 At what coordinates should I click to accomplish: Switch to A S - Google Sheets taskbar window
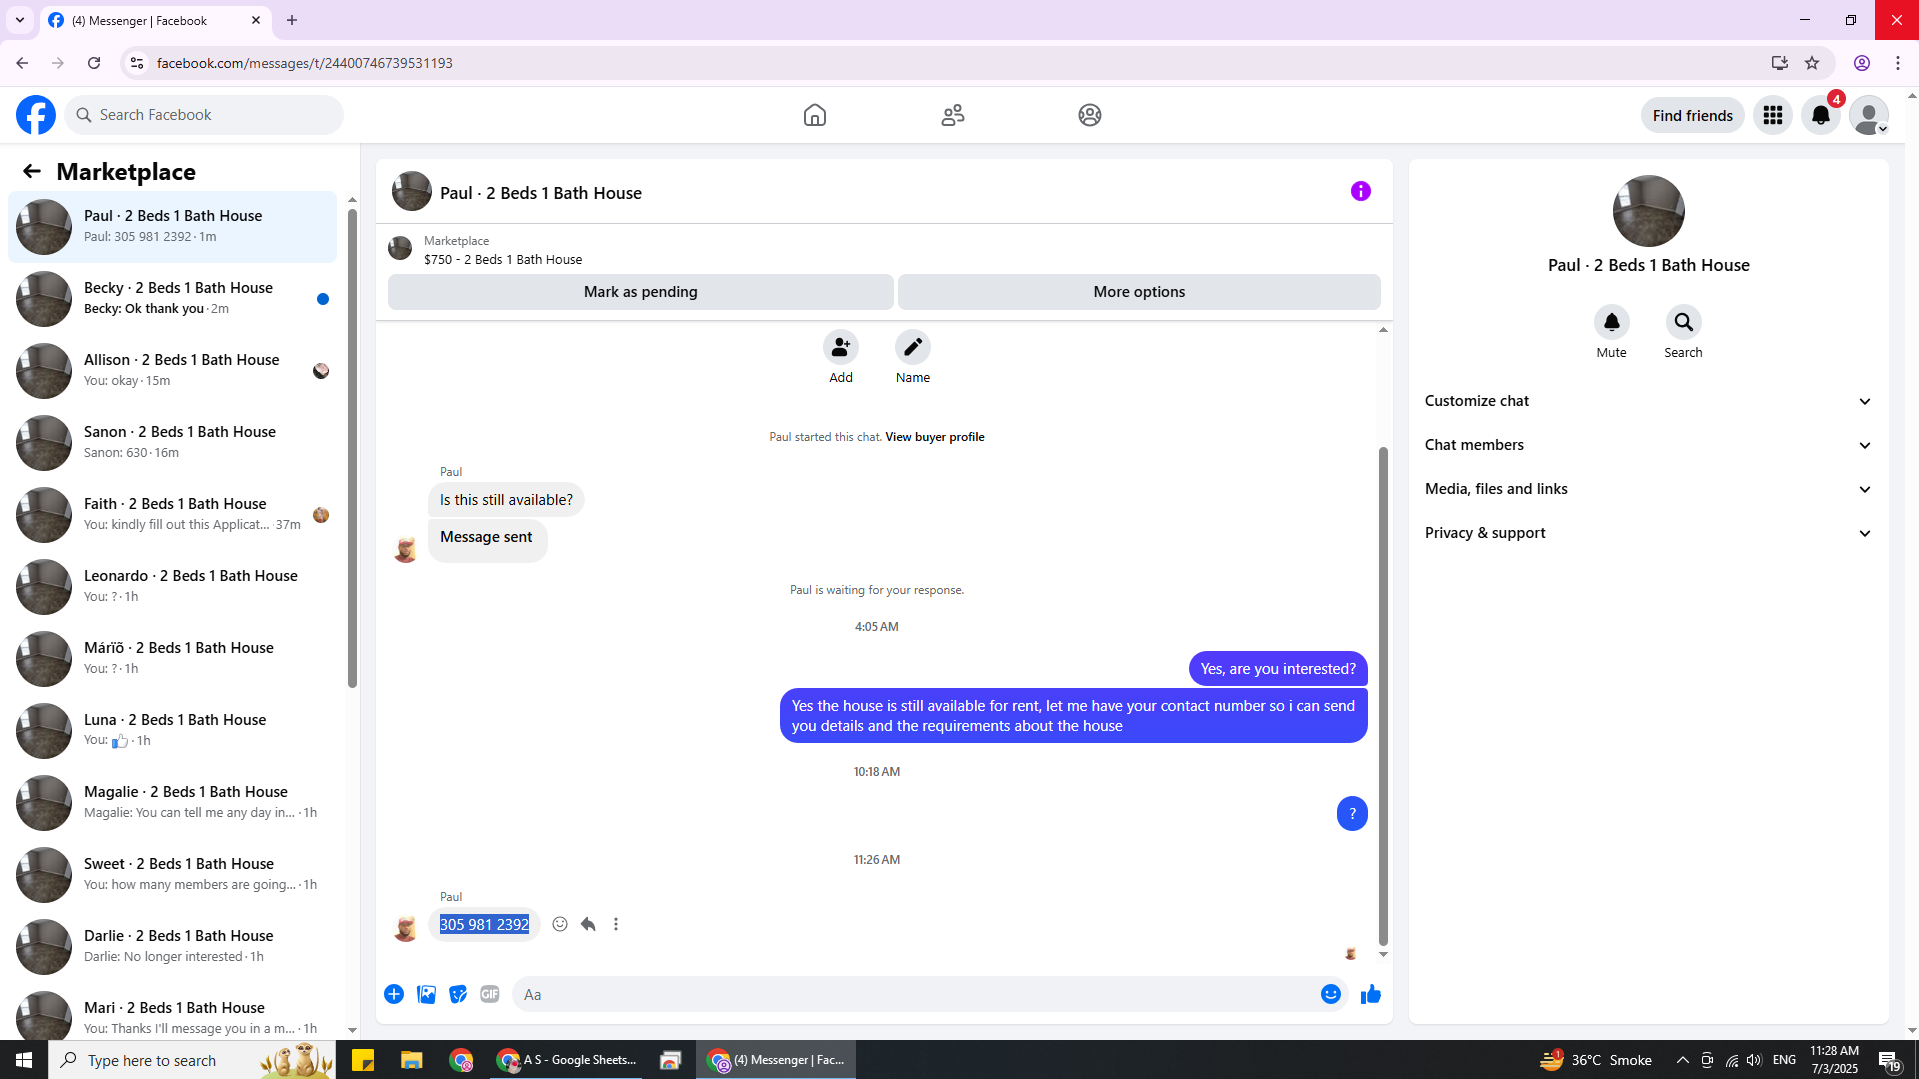click(567, 1060)
